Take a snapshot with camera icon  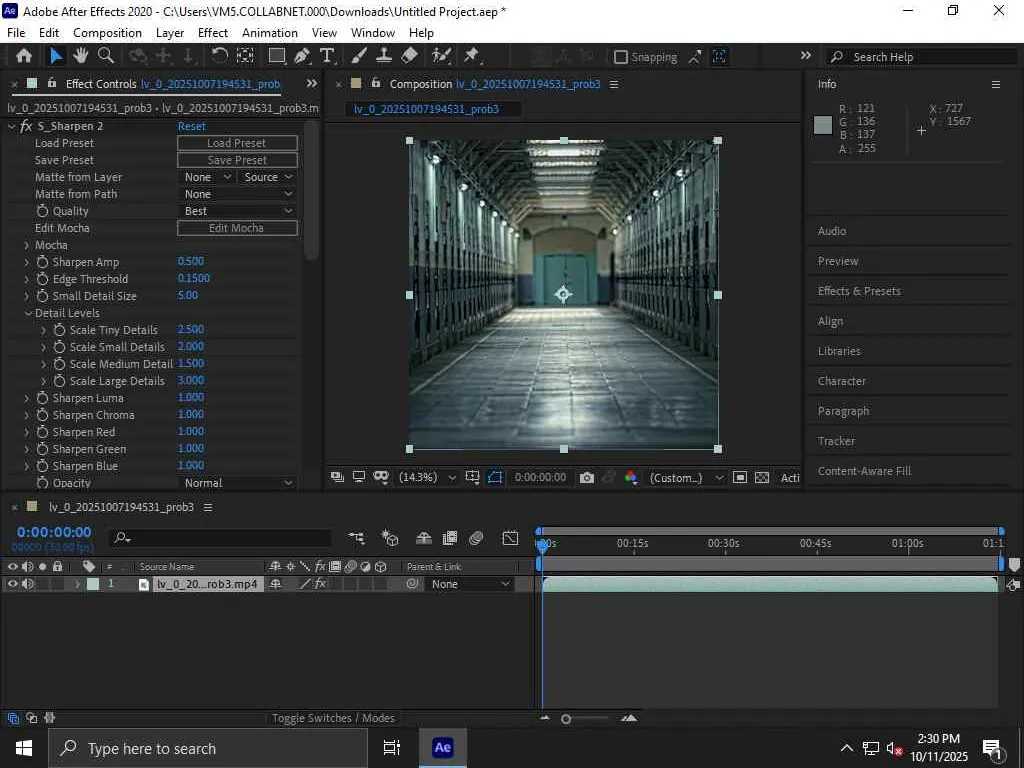587,478
